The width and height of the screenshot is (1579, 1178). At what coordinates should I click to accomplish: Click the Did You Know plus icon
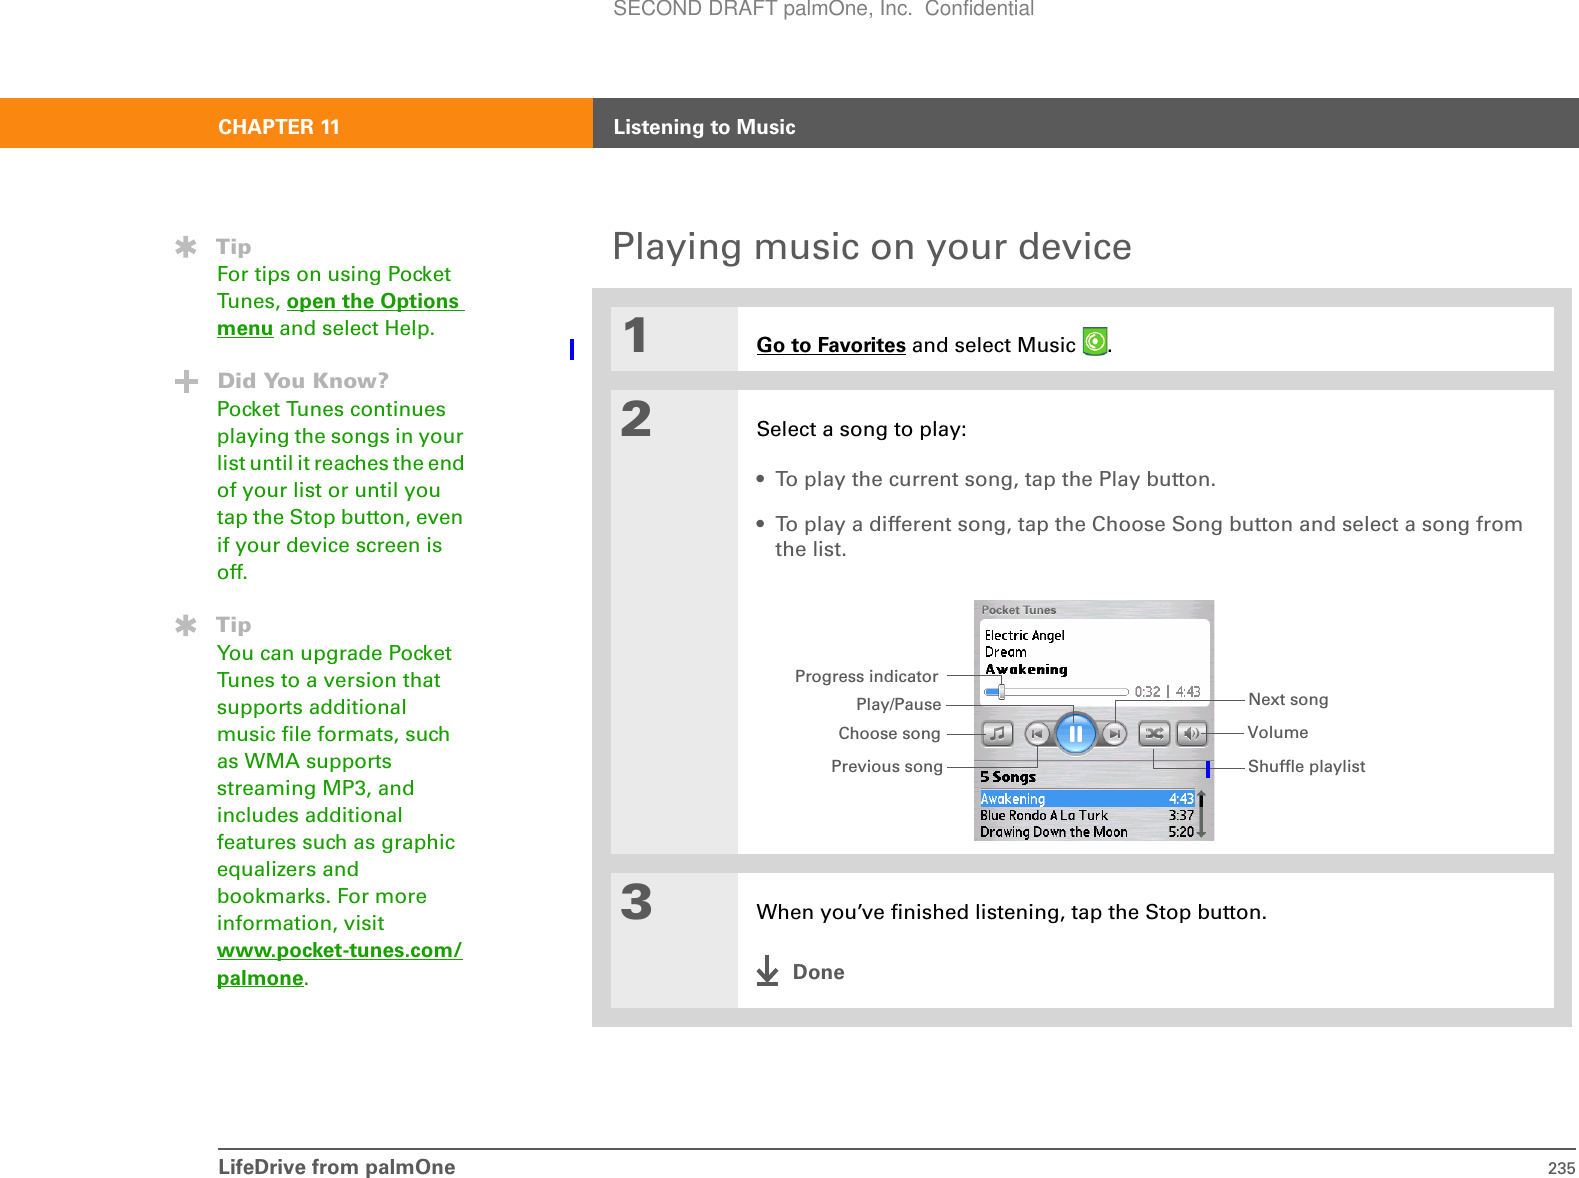click(x=185, y=381)
